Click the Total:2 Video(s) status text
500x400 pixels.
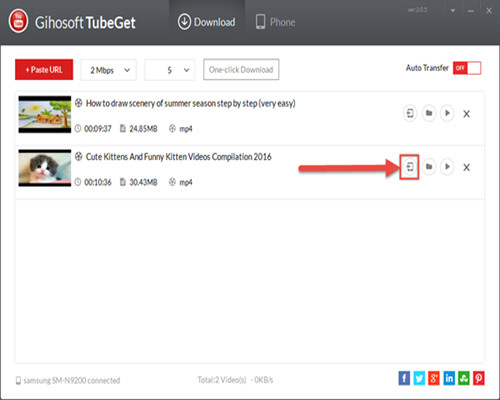(222, 380)
